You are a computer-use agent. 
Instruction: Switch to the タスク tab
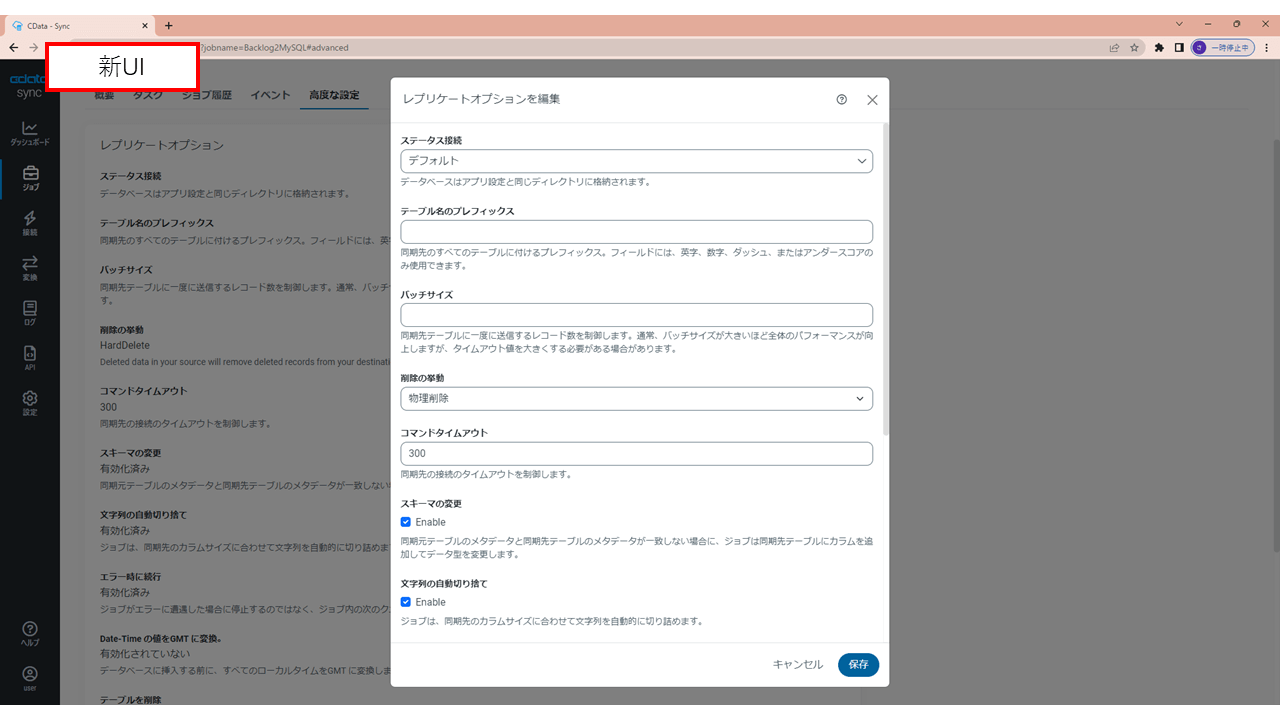point(147,95)
